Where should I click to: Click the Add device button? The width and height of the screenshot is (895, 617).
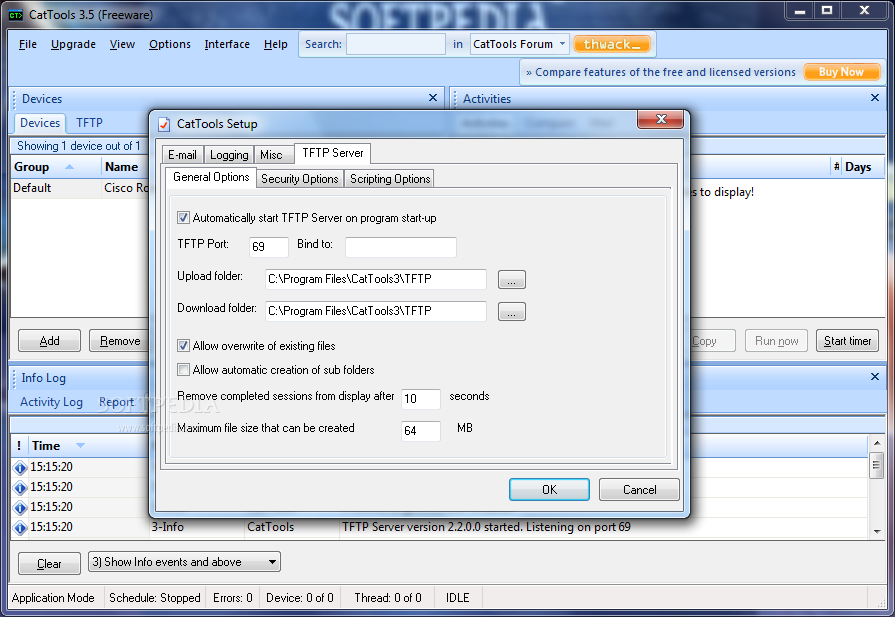pos(50,341)
